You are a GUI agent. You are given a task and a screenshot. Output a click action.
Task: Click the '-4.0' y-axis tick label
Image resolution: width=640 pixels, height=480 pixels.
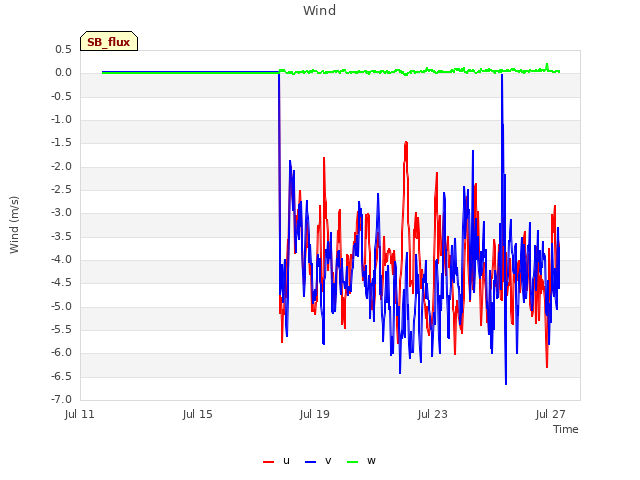point(61,260)
